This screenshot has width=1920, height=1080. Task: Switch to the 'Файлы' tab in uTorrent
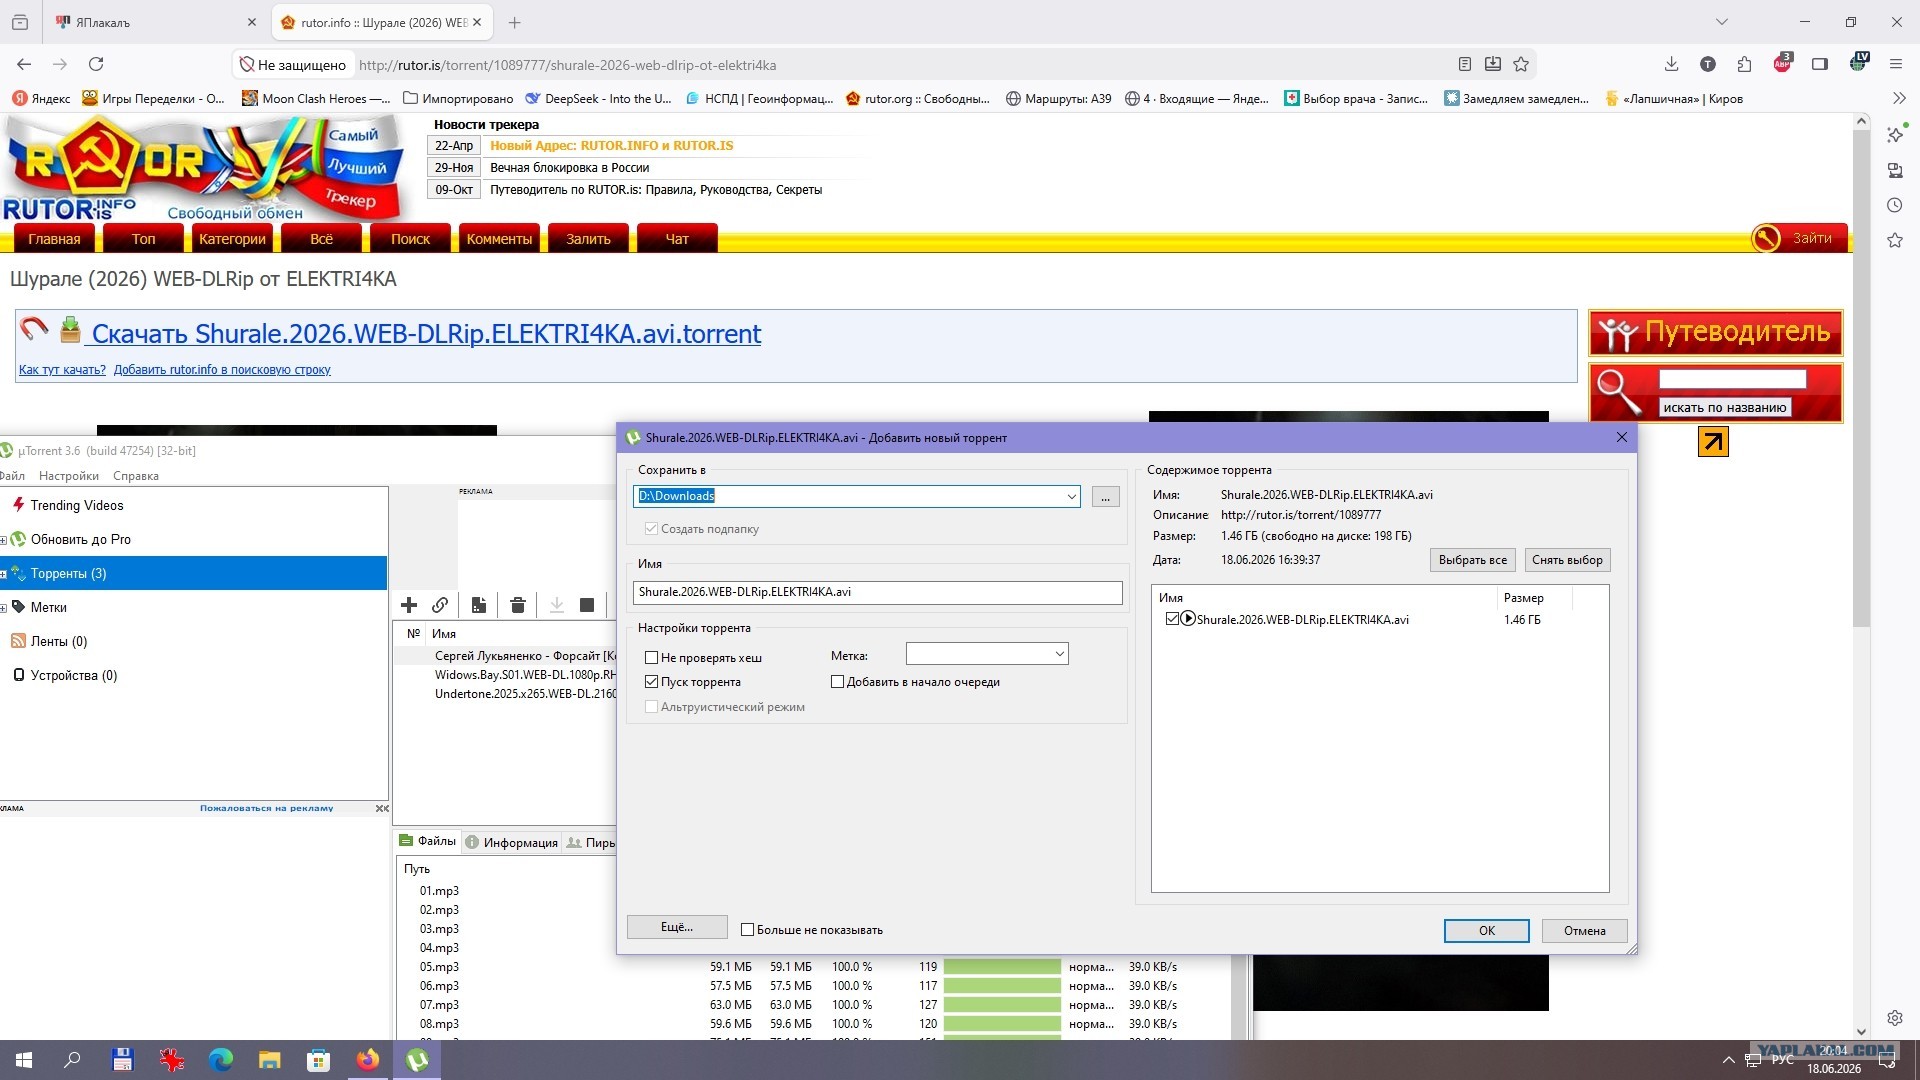coord(428,841)
